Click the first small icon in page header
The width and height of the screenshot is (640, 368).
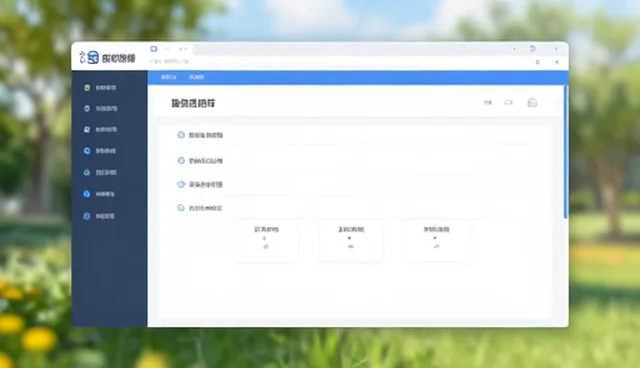(488, 102)
